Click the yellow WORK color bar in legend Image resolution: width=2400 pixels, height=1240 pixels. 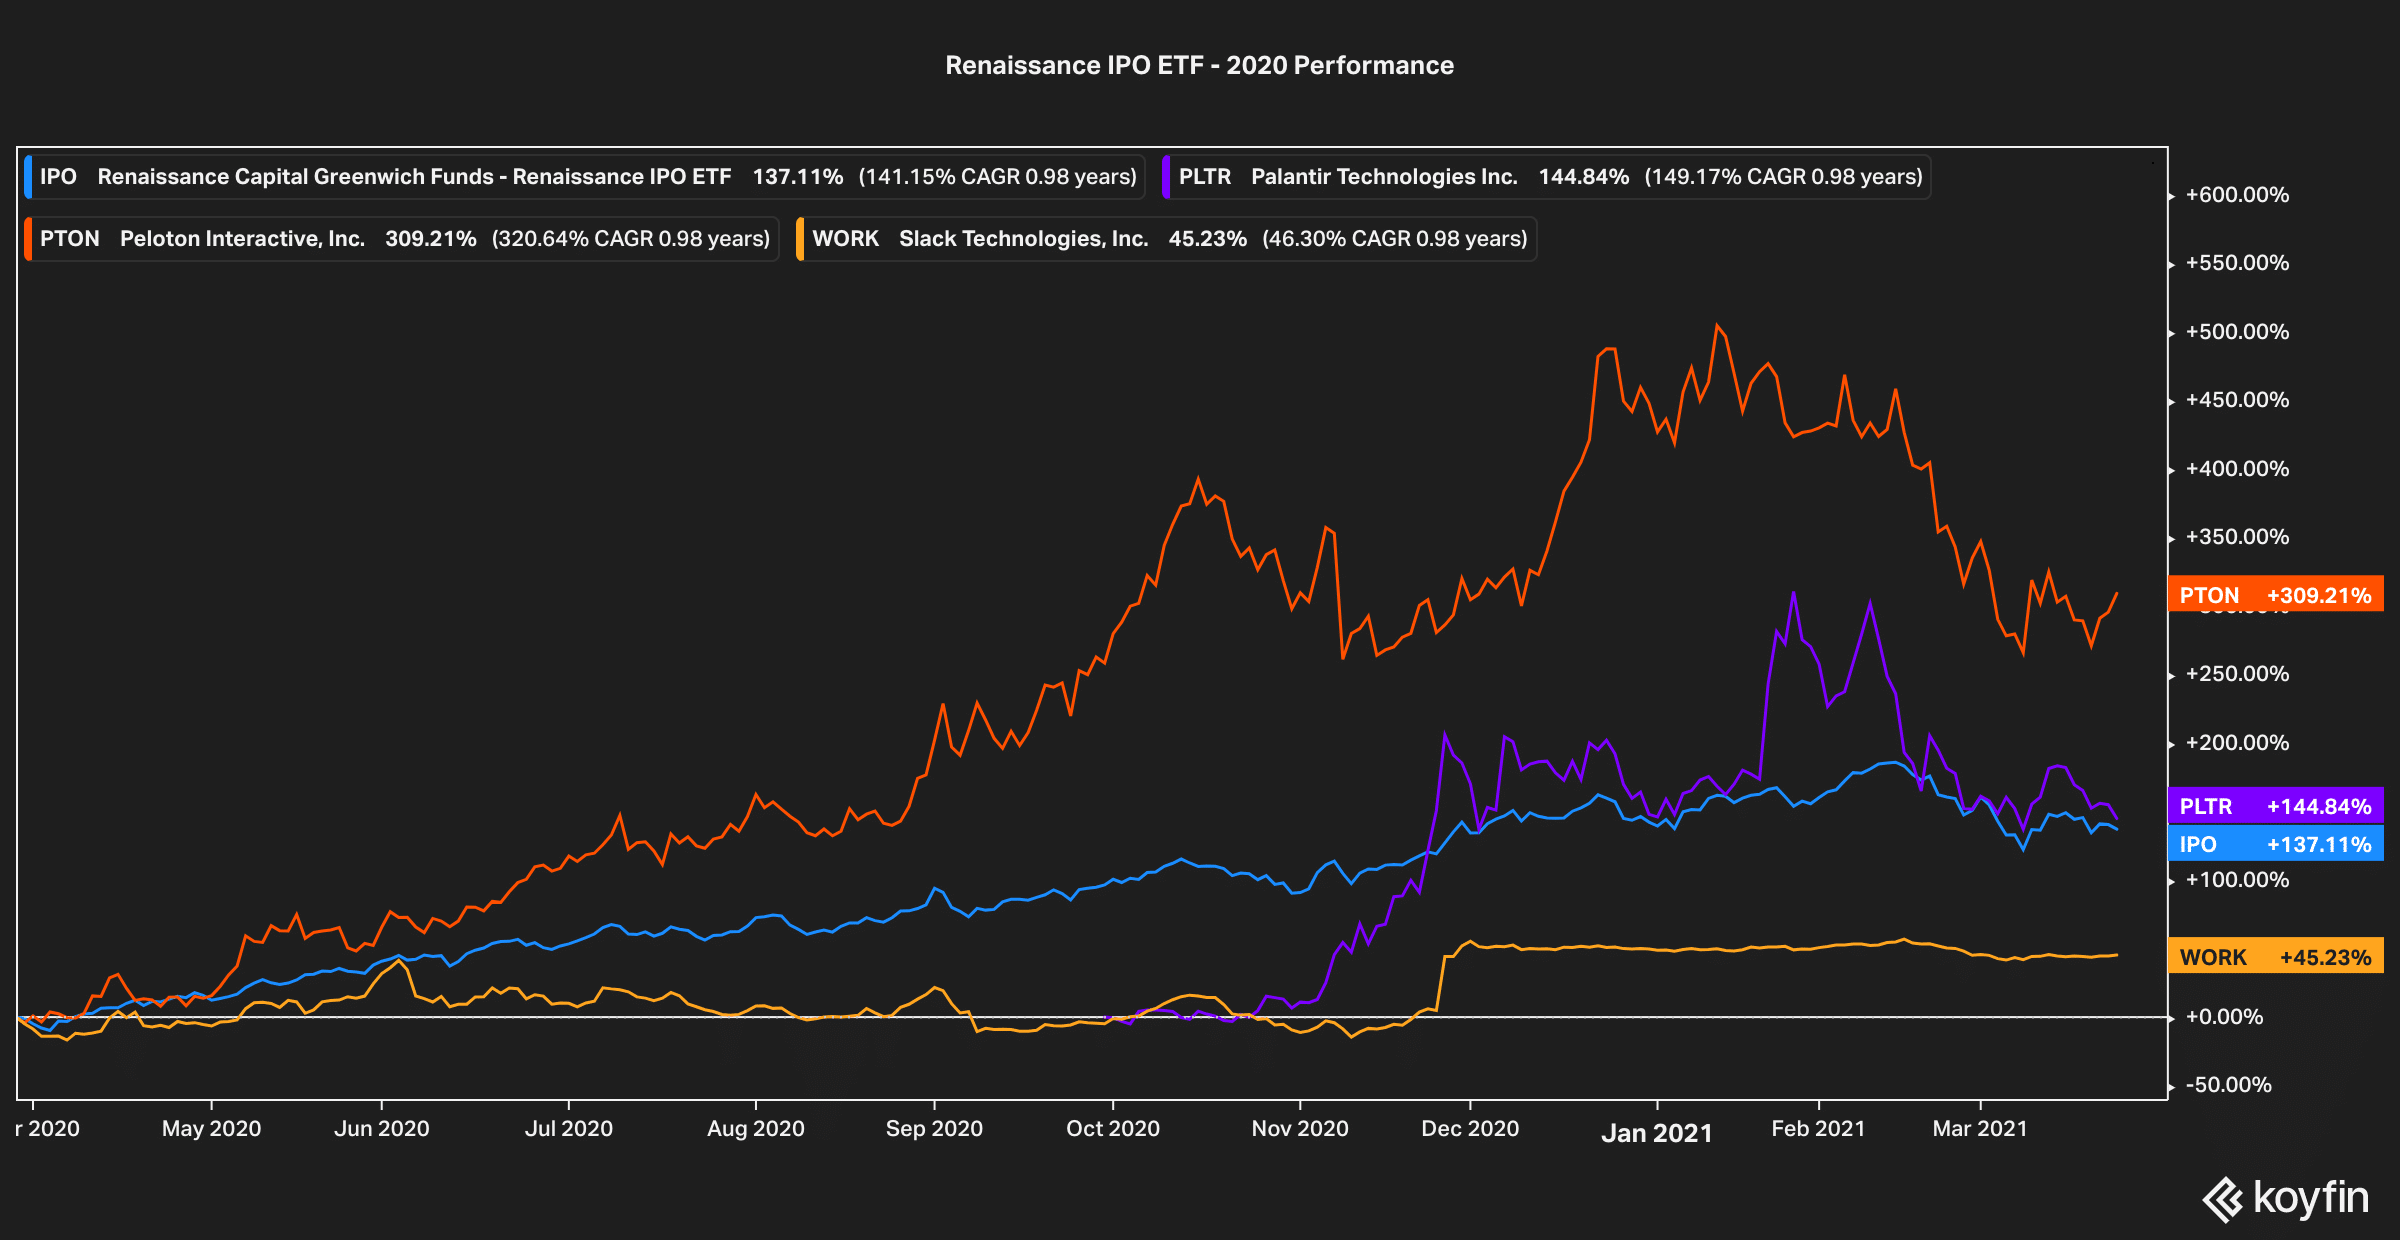point(800,239)
